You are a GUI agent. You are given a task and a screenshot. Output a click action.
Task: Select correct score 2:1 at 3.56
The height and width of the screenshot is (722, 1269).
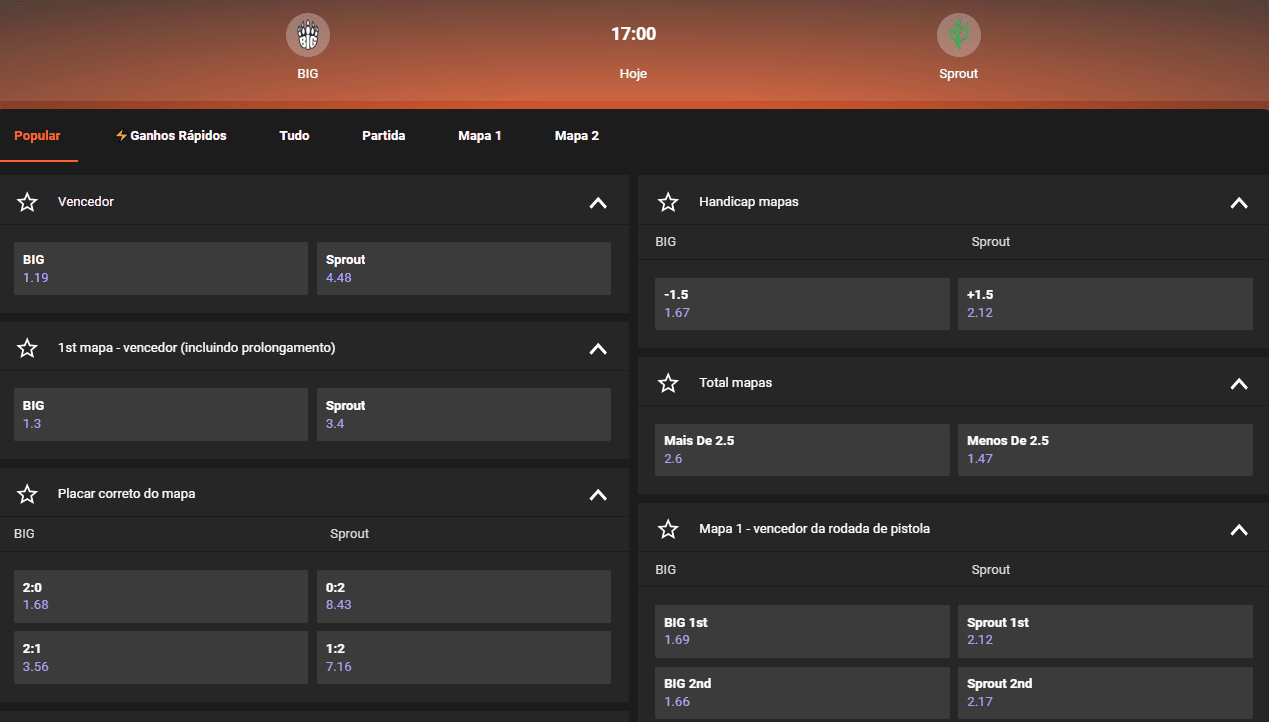[161, 658]
